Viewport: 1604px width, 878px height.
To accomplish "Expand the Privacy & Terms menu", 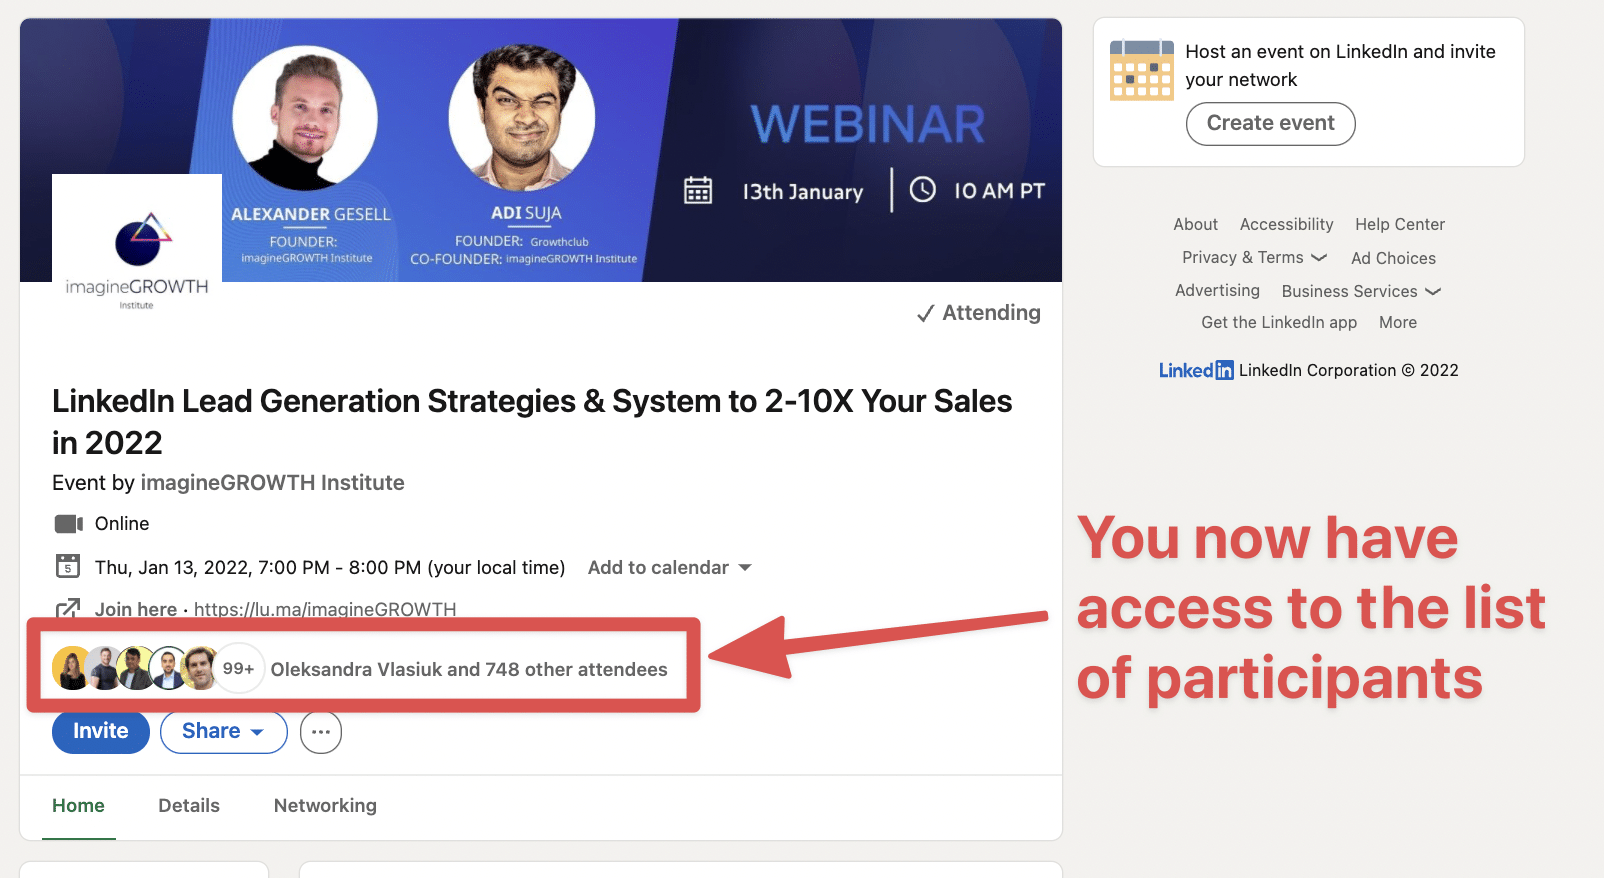I will tap(1254, 257).
